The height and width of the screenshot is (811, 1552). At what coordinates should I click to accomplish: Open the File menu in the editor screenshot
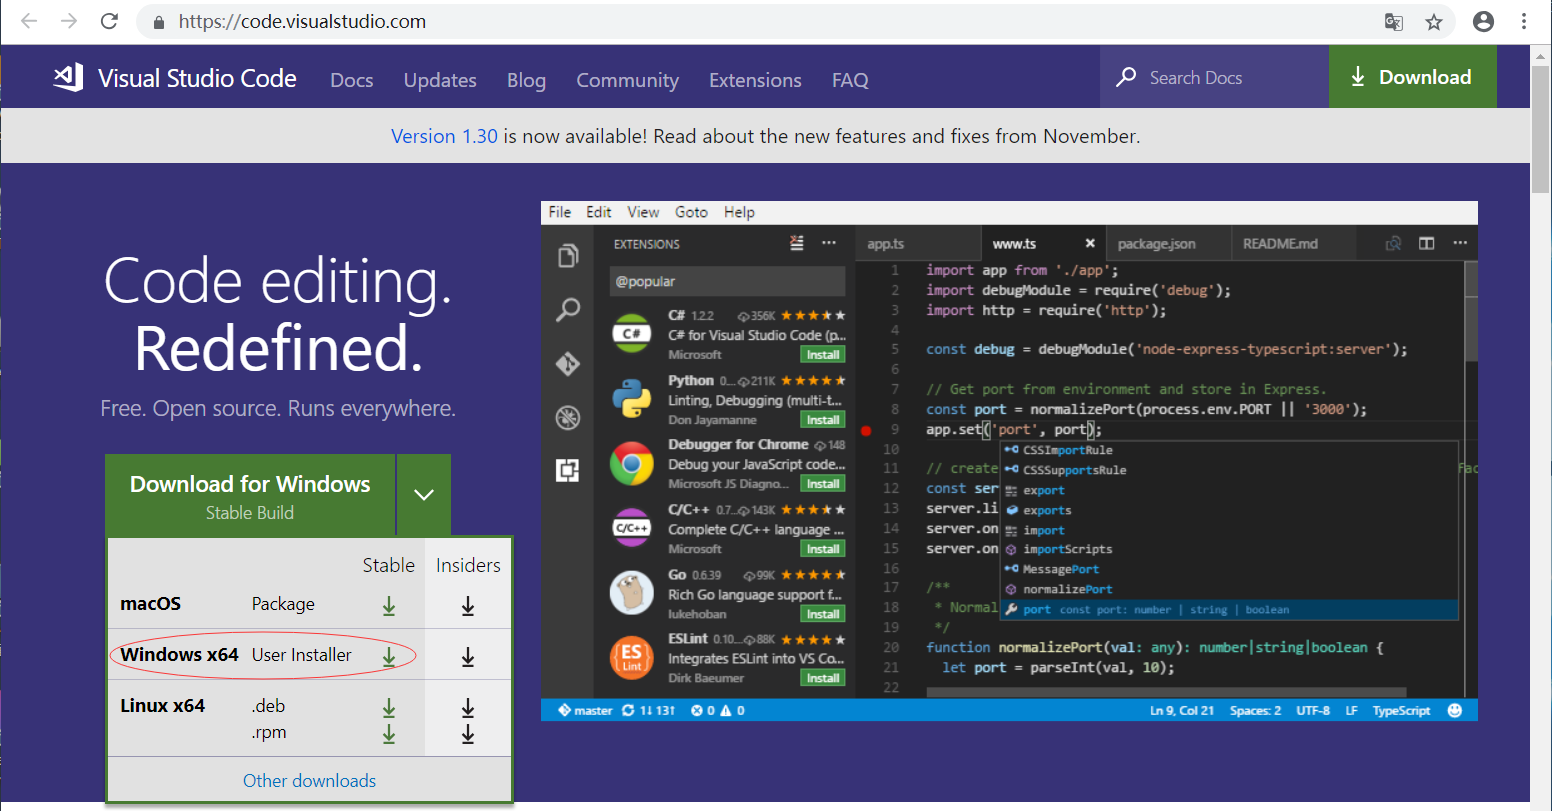tap(560, 212)
